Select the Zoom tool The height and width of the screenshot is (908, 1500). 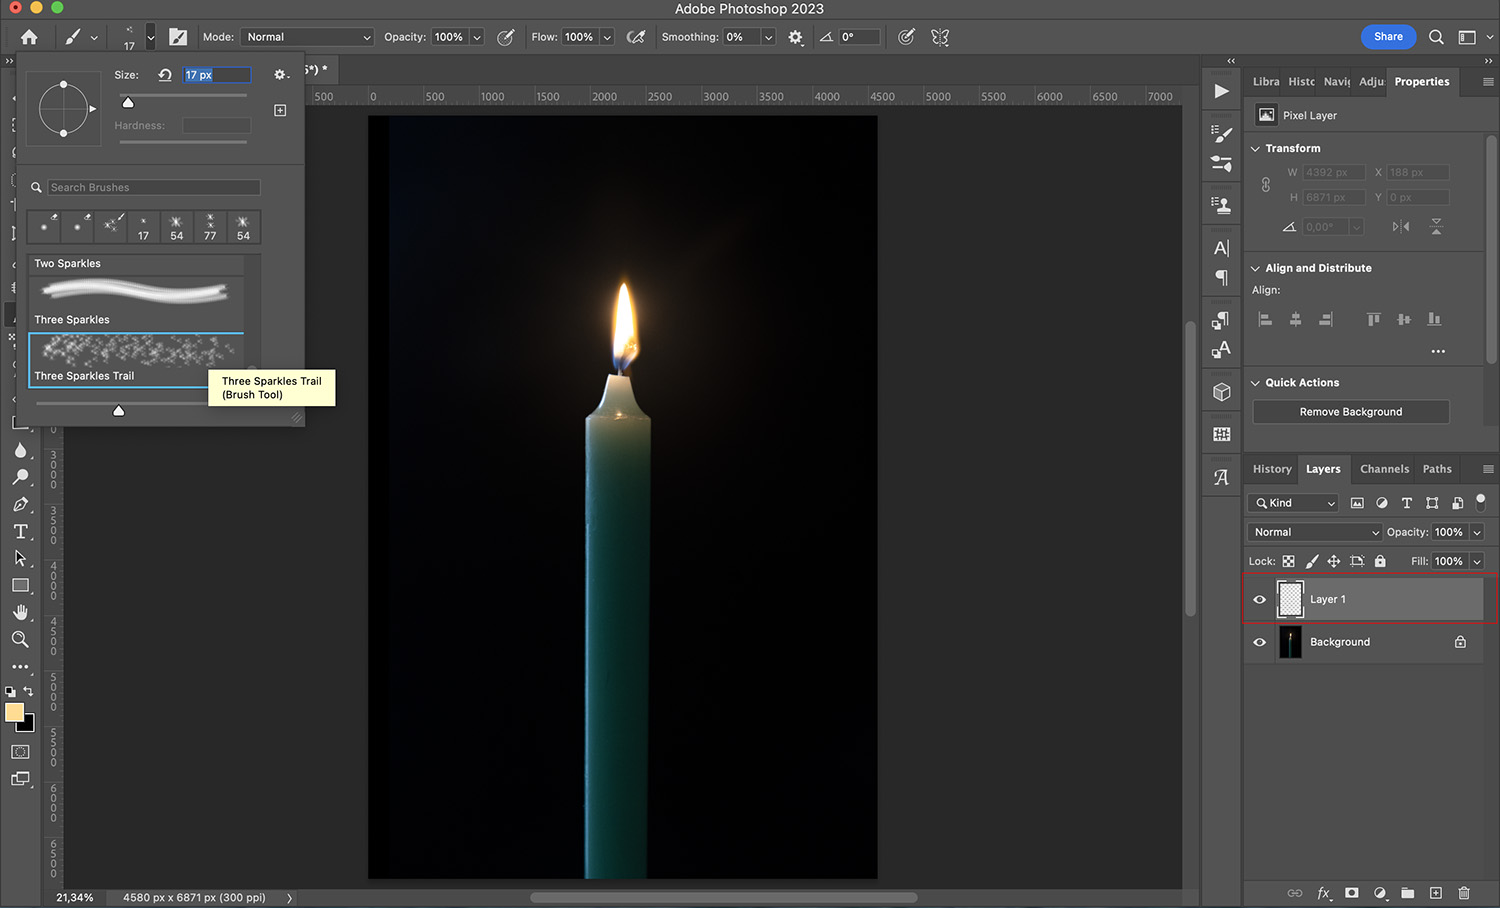[20, 639]
